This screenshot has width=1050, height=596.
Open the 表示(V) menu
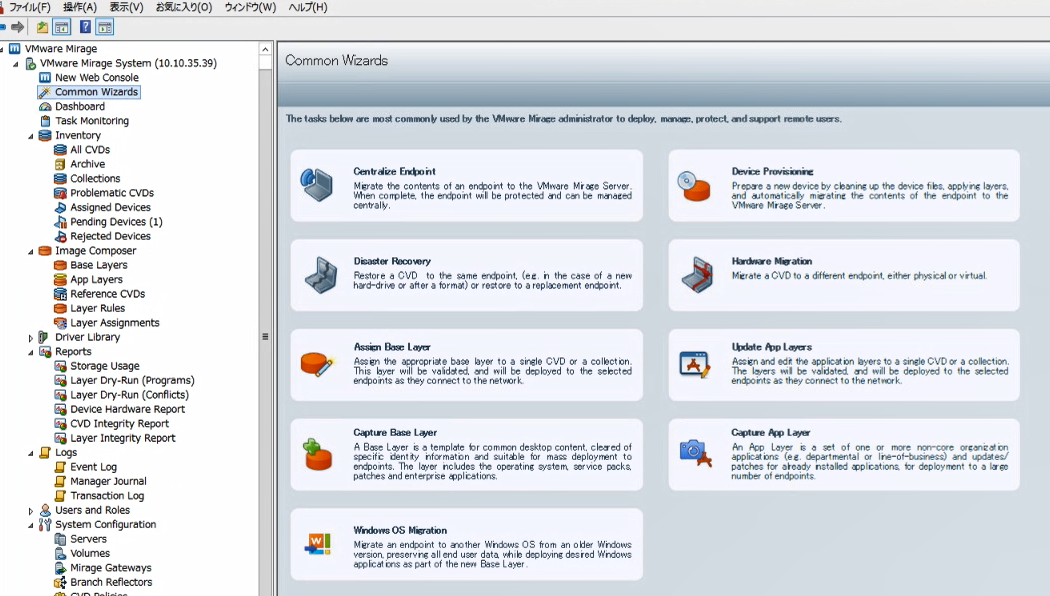point(127,7)
